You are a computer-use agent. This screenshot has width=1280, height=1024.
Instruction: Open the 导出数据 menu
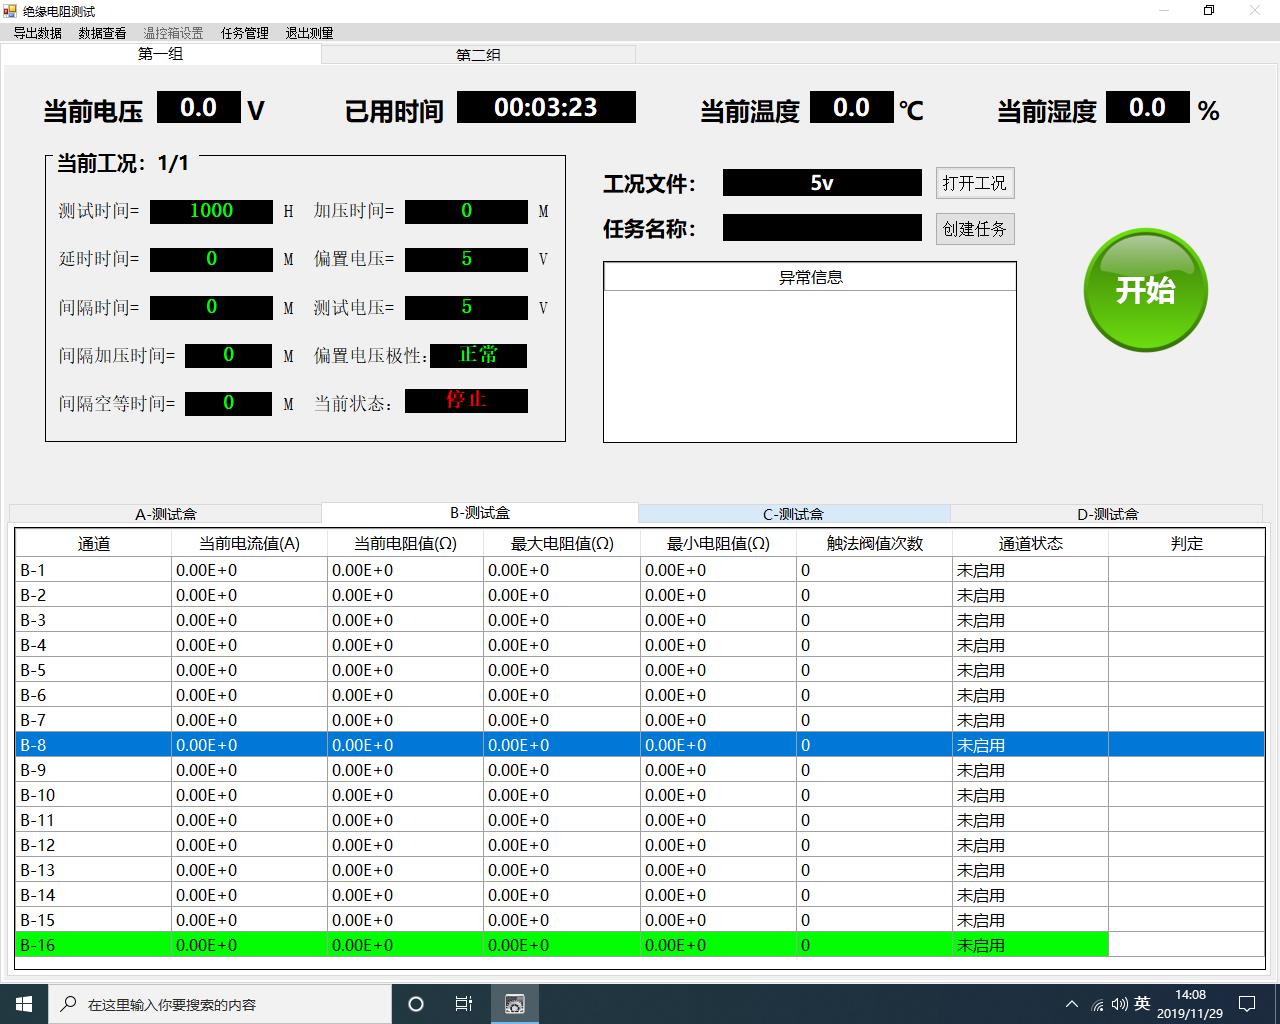click(x=38, y=33)
